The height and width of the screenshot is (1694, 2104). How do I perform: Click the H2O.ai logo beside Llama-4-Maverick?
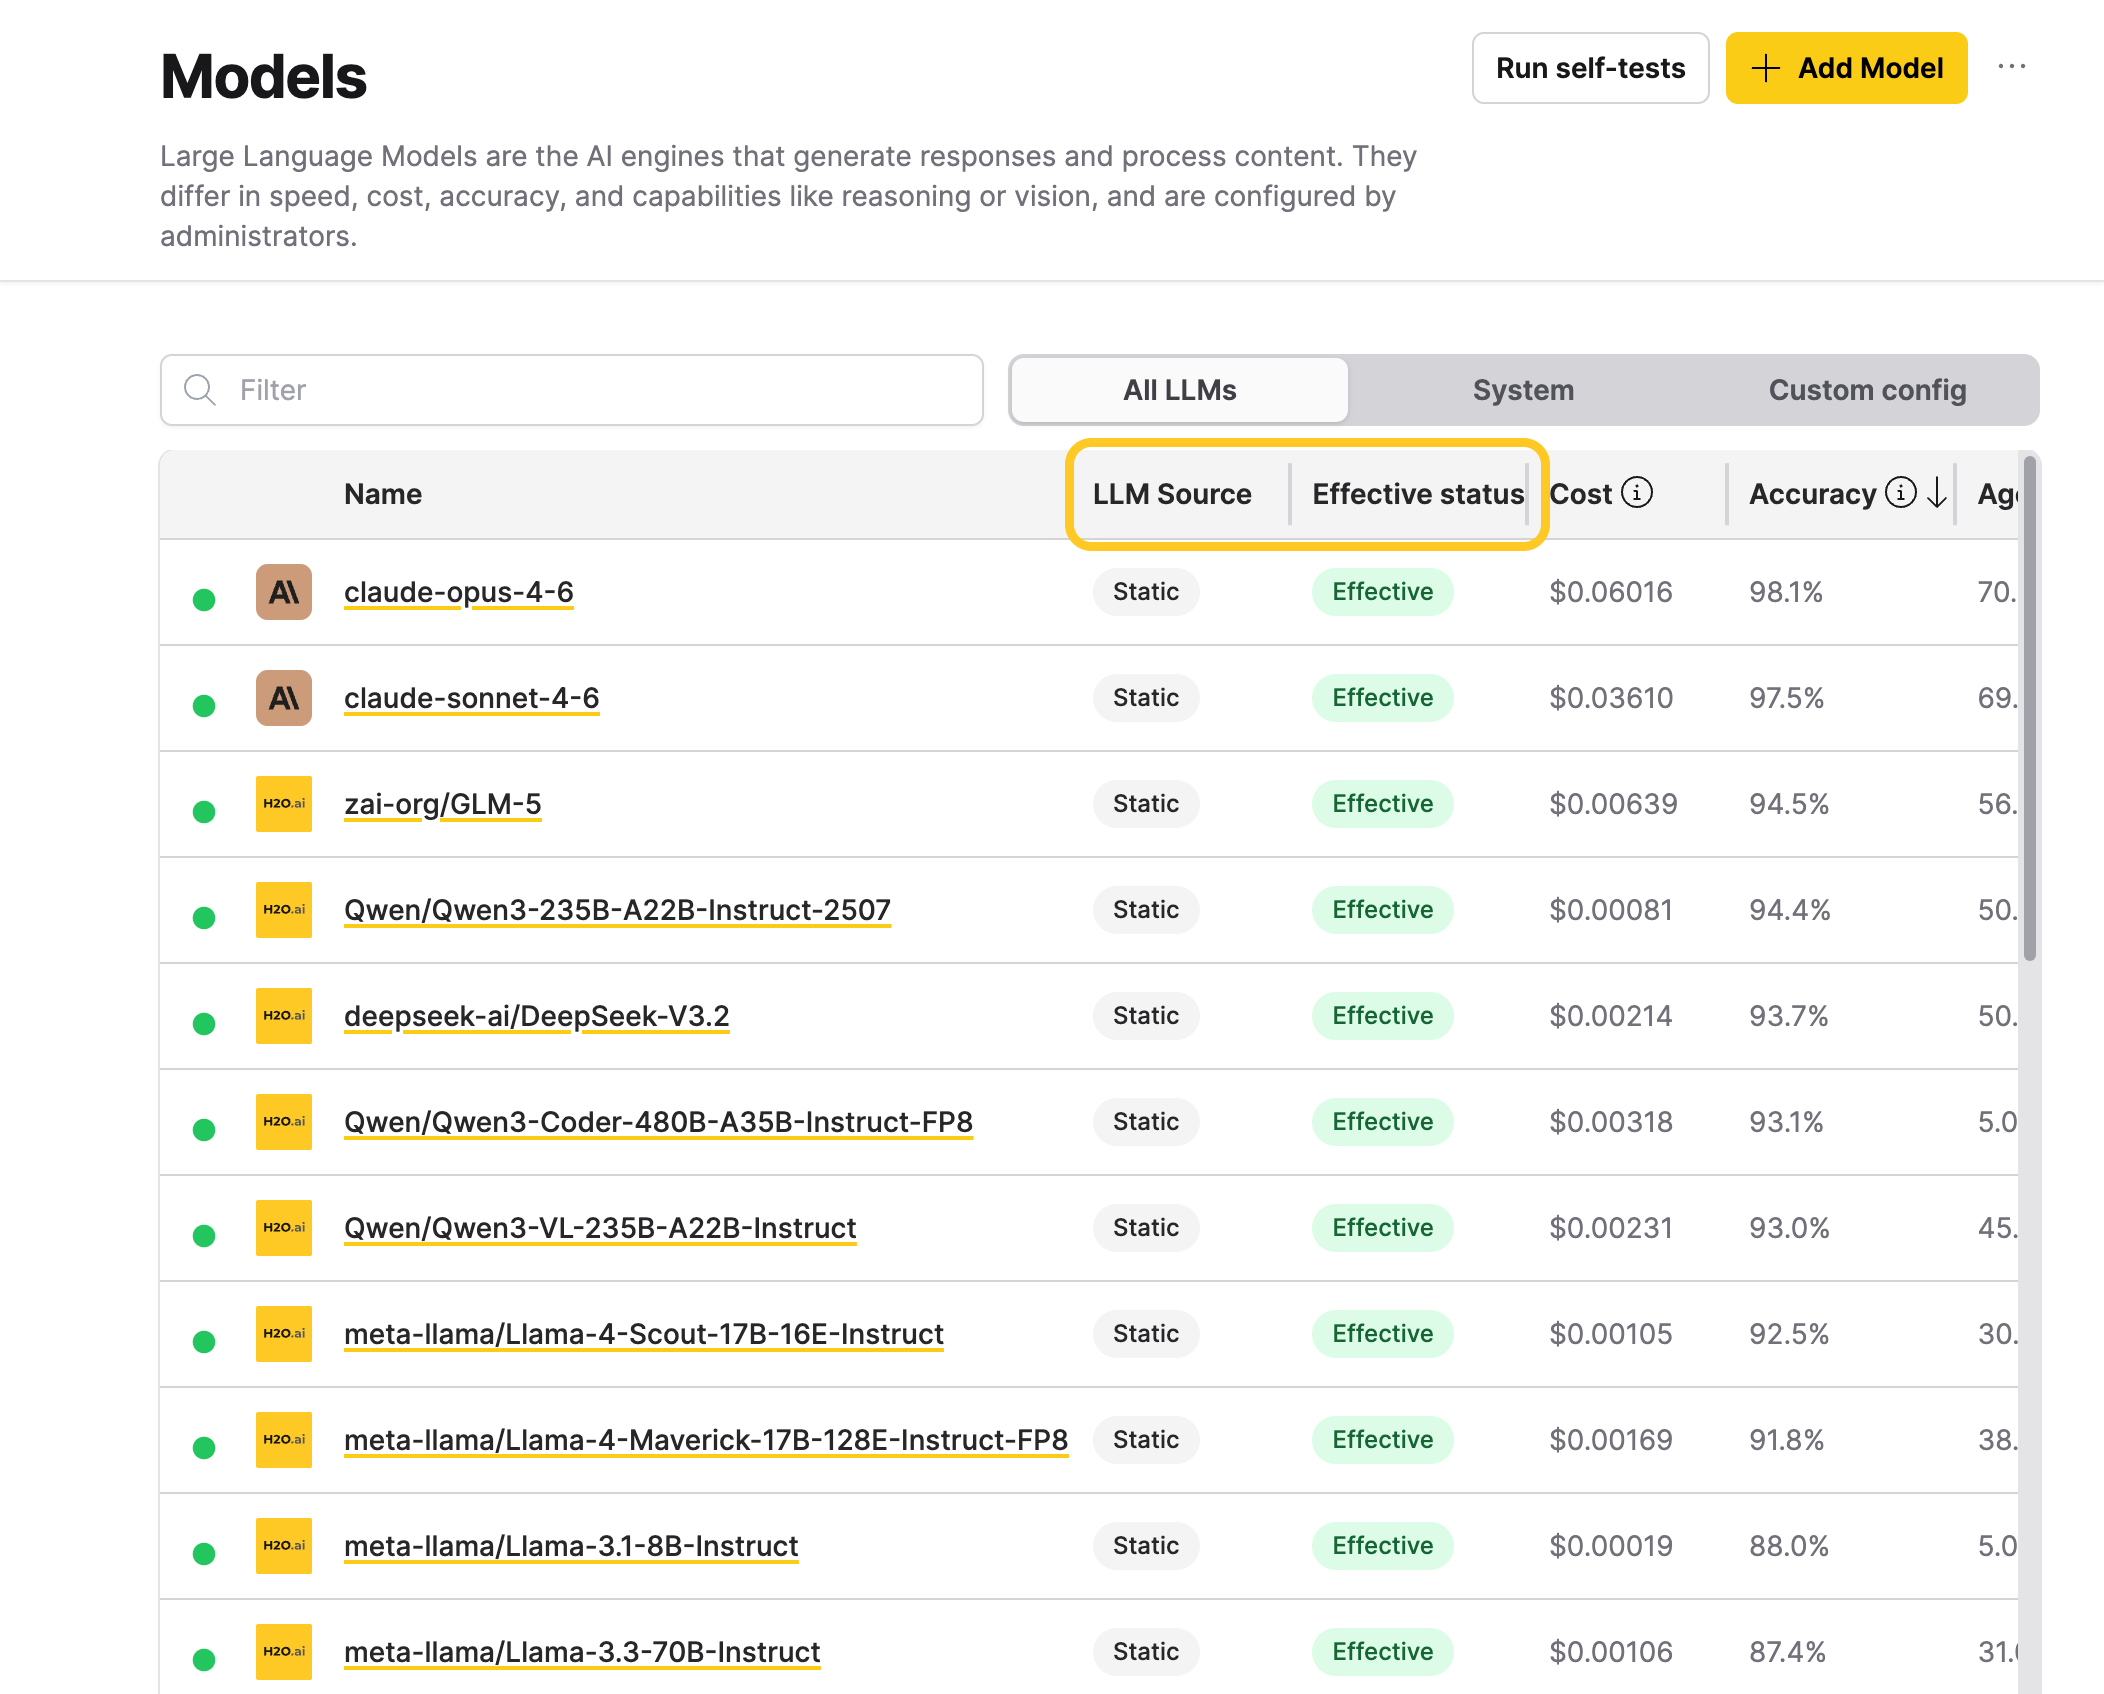click(x=284, y=1440)
